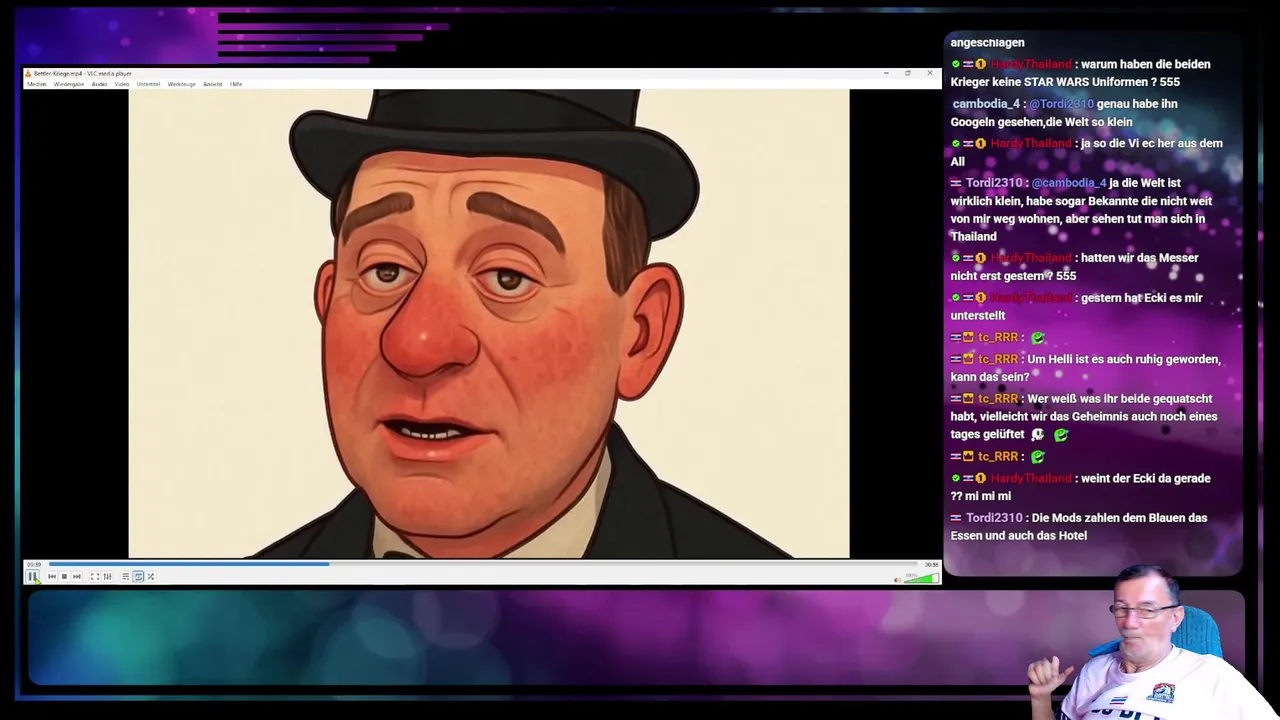Click message 'hatten wir das Messer'
The width and height of the screenshot is (1280, 720).
[1075, 267]
